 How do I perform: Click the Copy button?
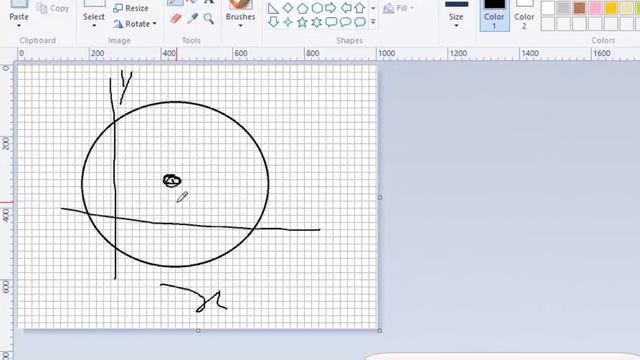pyautogui.click(x=53, y=8)
